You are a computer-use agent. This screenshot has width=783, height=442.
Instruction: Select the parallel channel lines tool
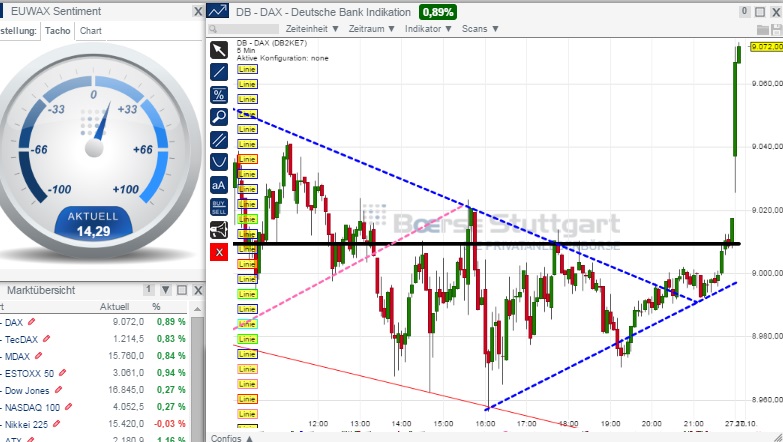coord(219,139)
